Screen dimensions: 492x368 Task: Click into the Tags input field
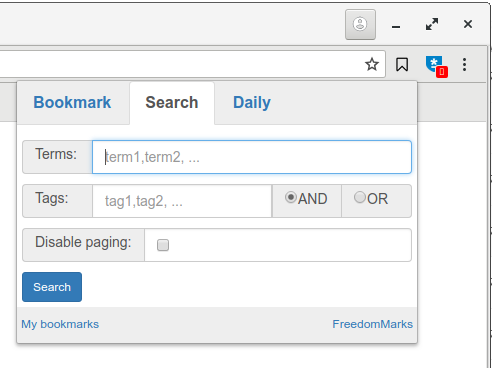[x=182, y=201]
